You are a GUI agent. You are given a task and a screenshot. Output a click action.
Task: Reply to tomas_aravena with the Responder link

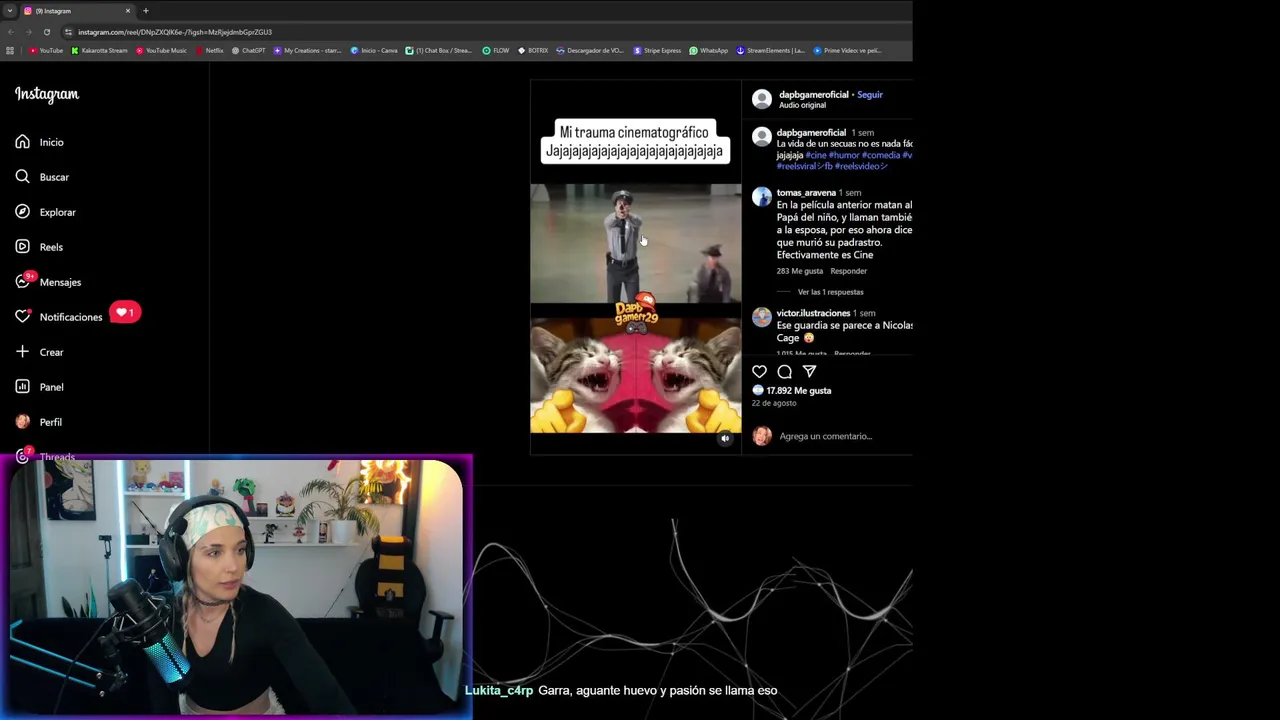[x=848, y=271]
